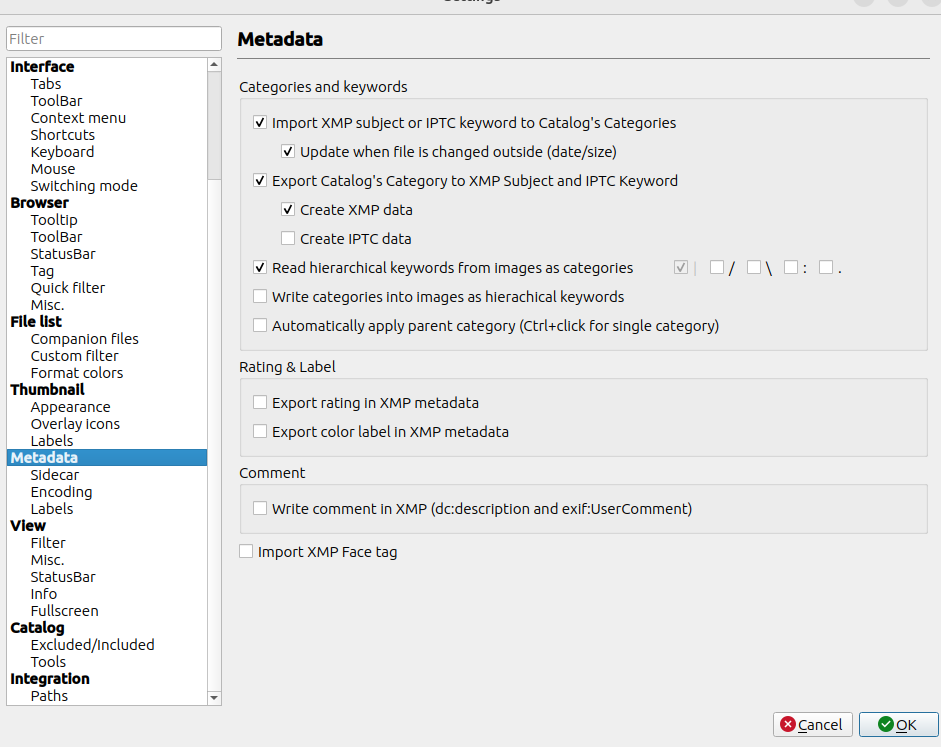Enable Export rating in XMP metadata
The width and height of the screenshot is (941, 747).
click(x=260, y=403)
